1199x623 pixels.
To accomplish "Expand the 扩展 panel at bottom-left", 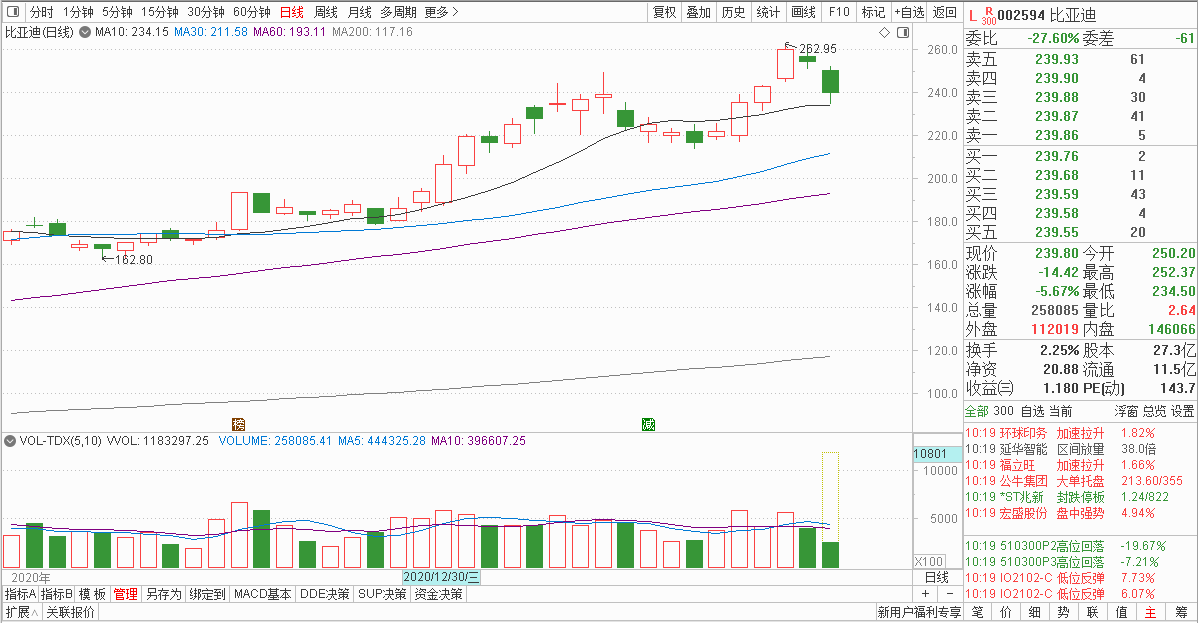I will (x=20, y=612).
